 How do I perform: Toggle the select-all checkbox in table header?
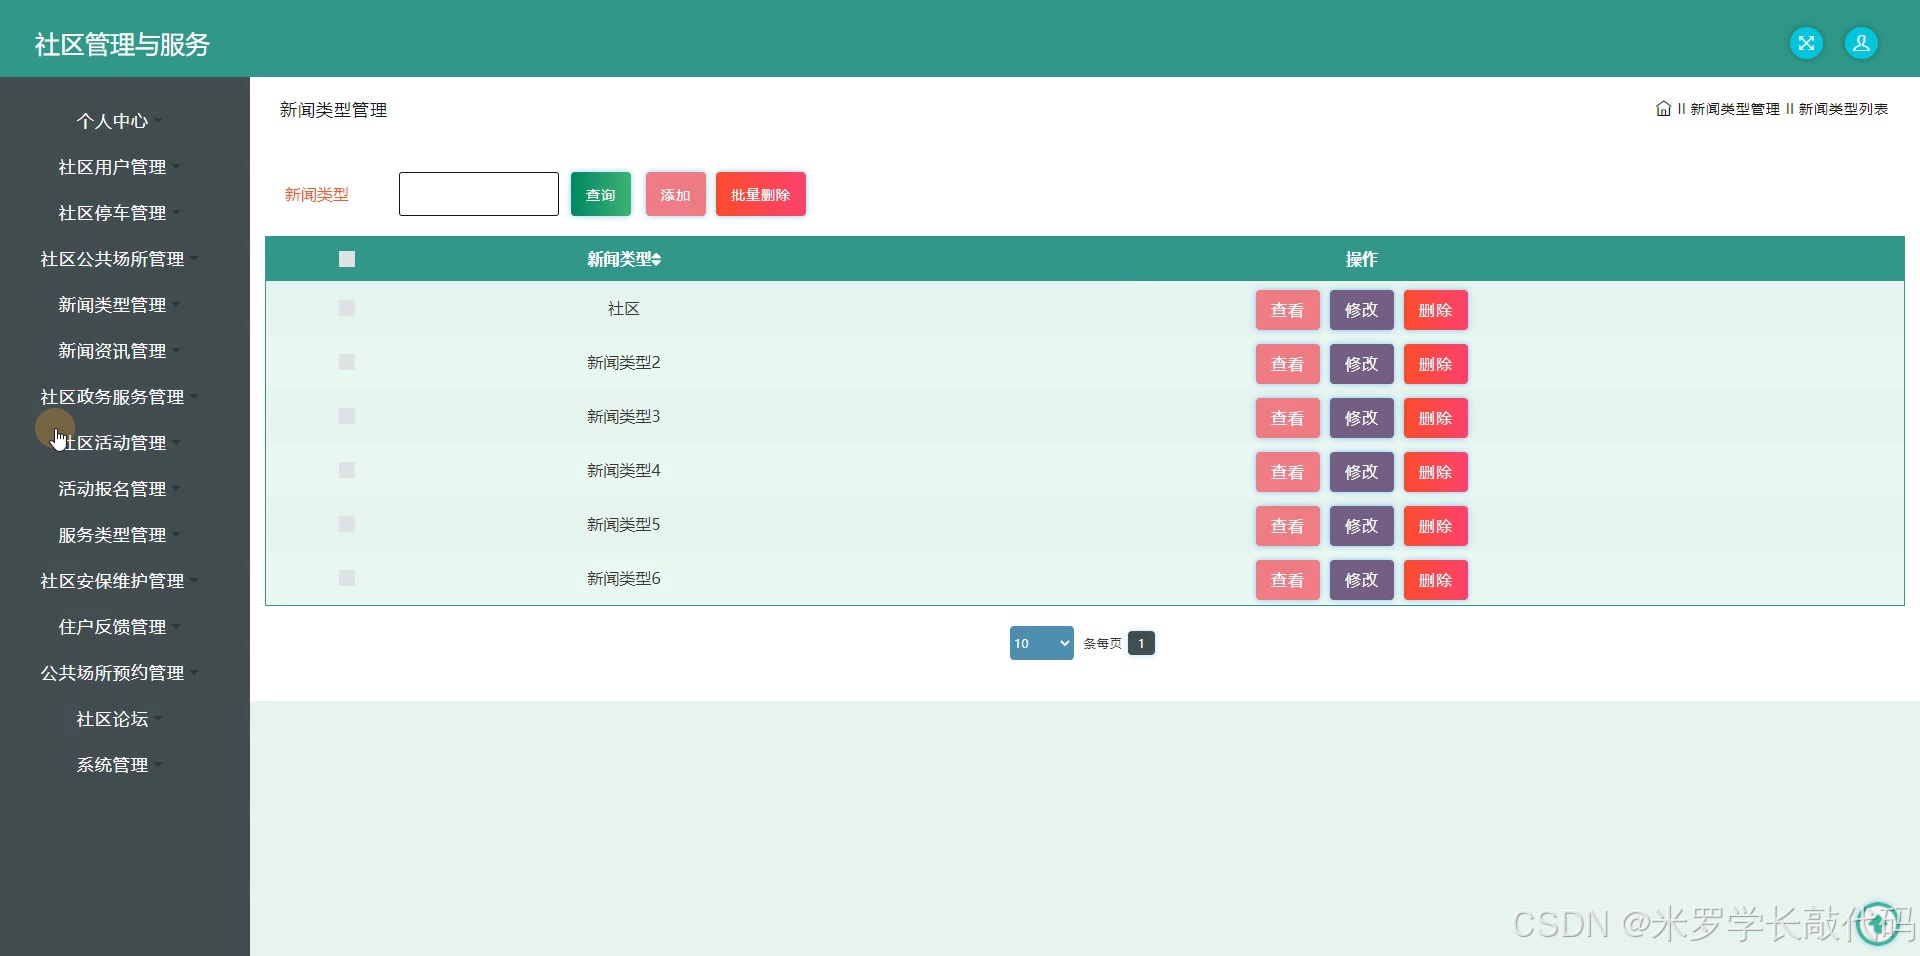(x=347, y=259)
